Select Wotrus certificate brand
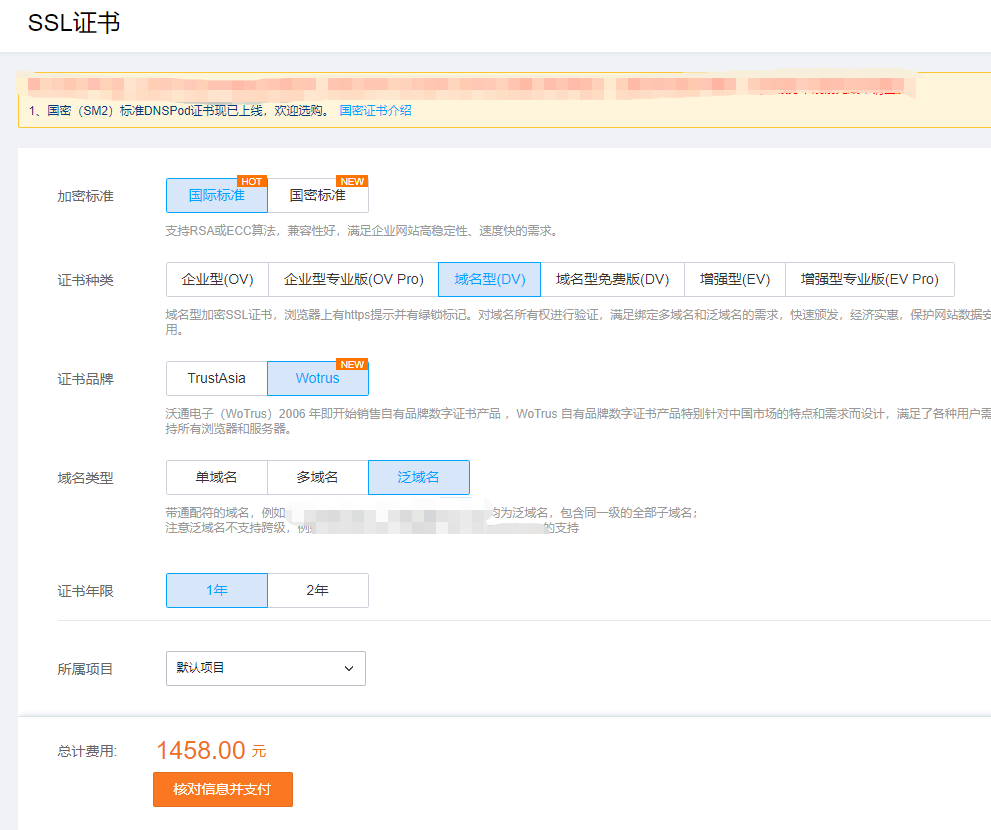 (317, 379)
